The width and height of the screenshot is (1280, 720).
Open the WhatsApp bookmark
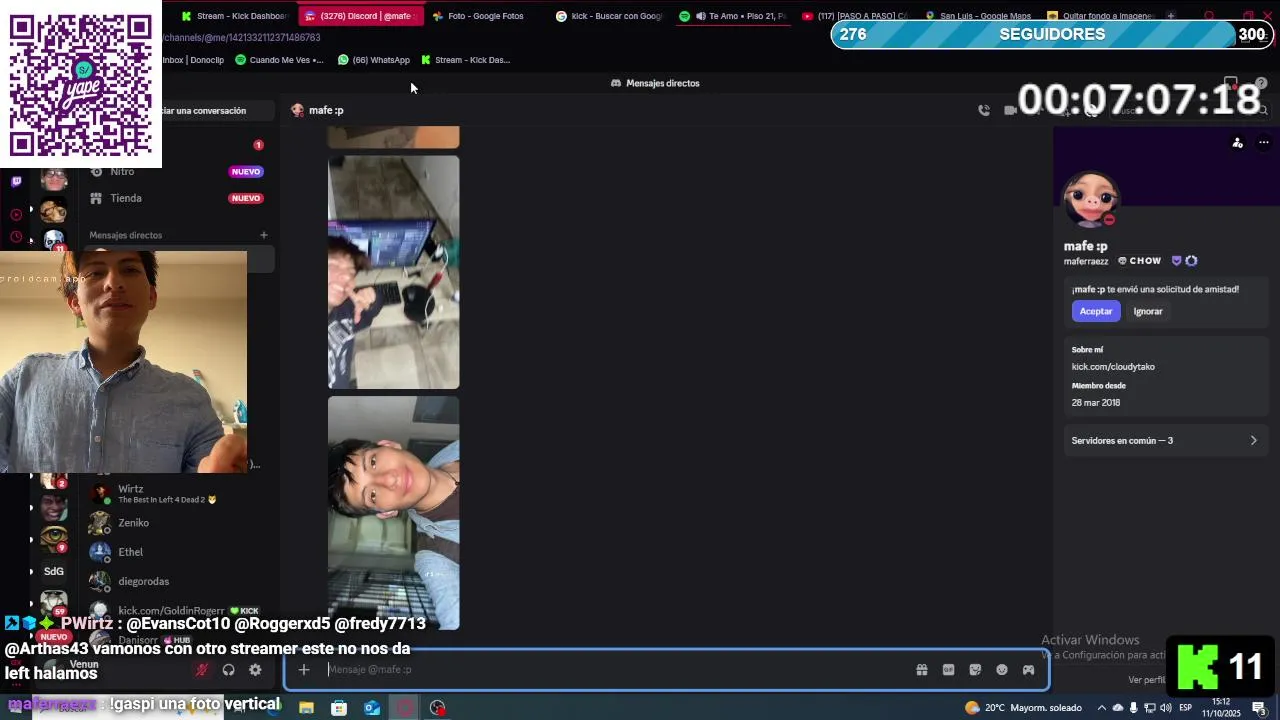point(374,60)
